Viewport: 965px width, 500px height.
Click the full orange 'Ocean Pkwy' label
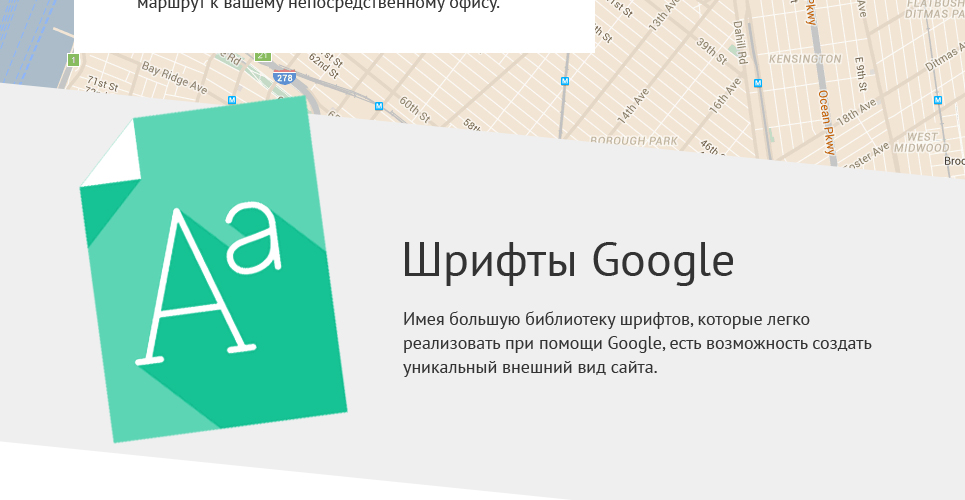[826, 123]
